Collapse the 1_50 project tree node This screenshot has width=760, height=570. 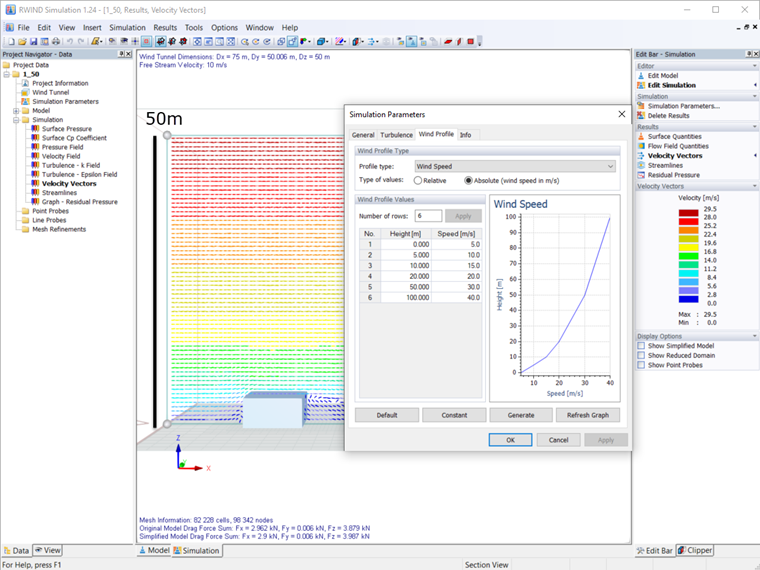pyautogui.click(x=7, y=74)
